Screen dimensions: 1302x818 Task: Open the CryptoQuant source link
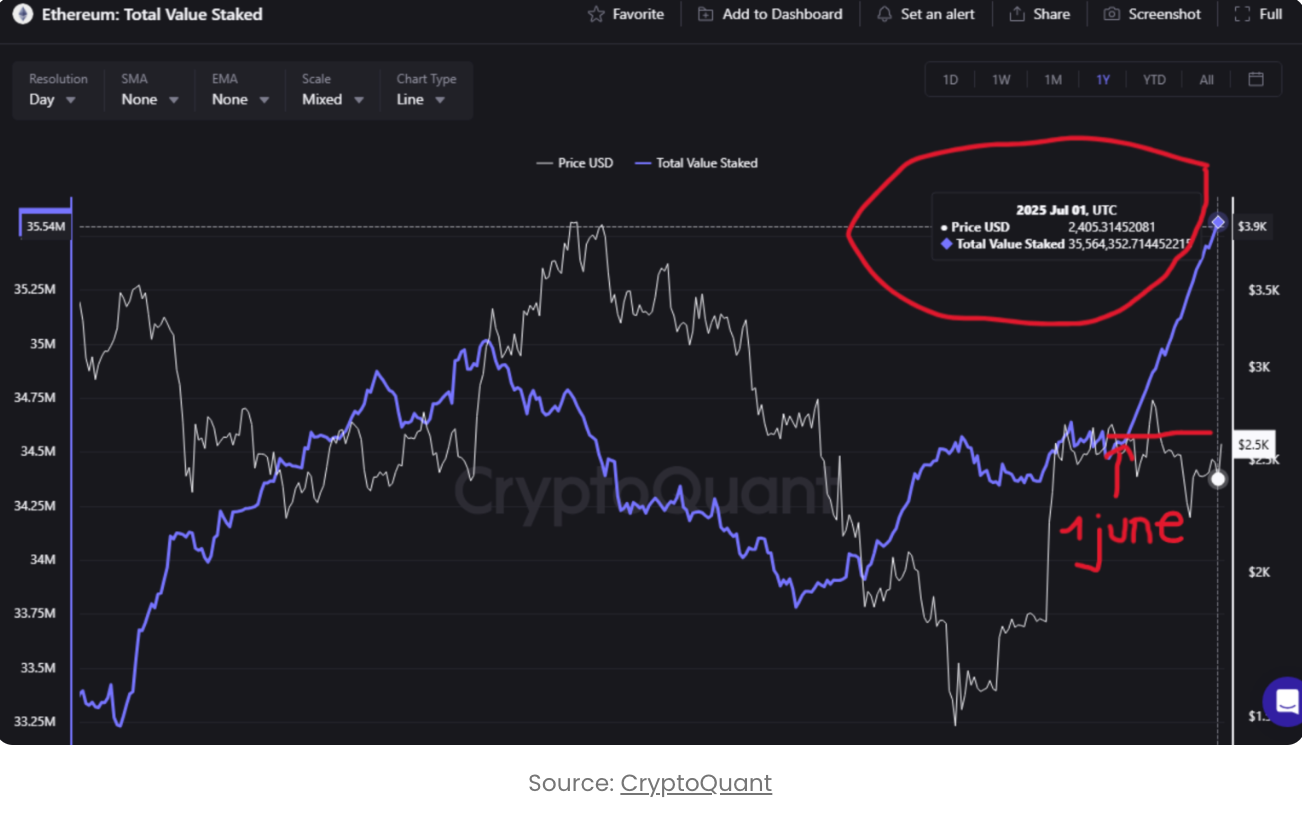(x=696, y=783)
